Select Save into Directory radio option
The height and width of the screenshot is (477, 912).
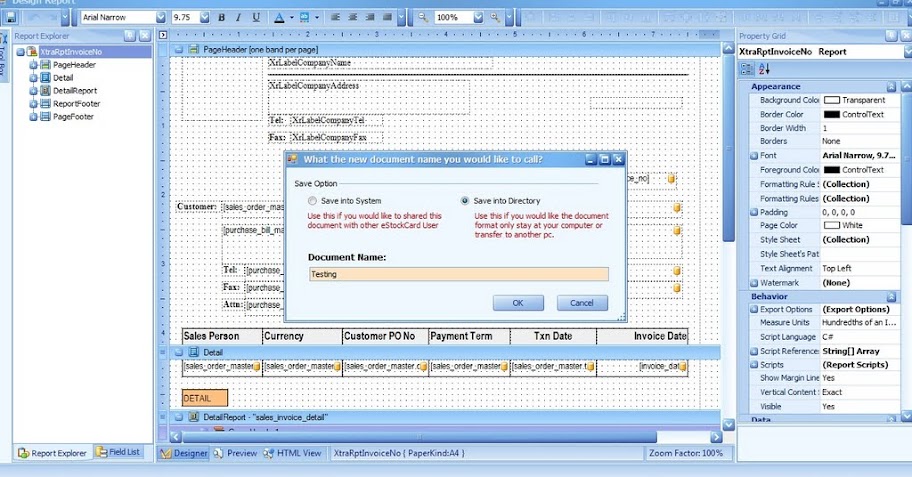(x=465, y=201)
